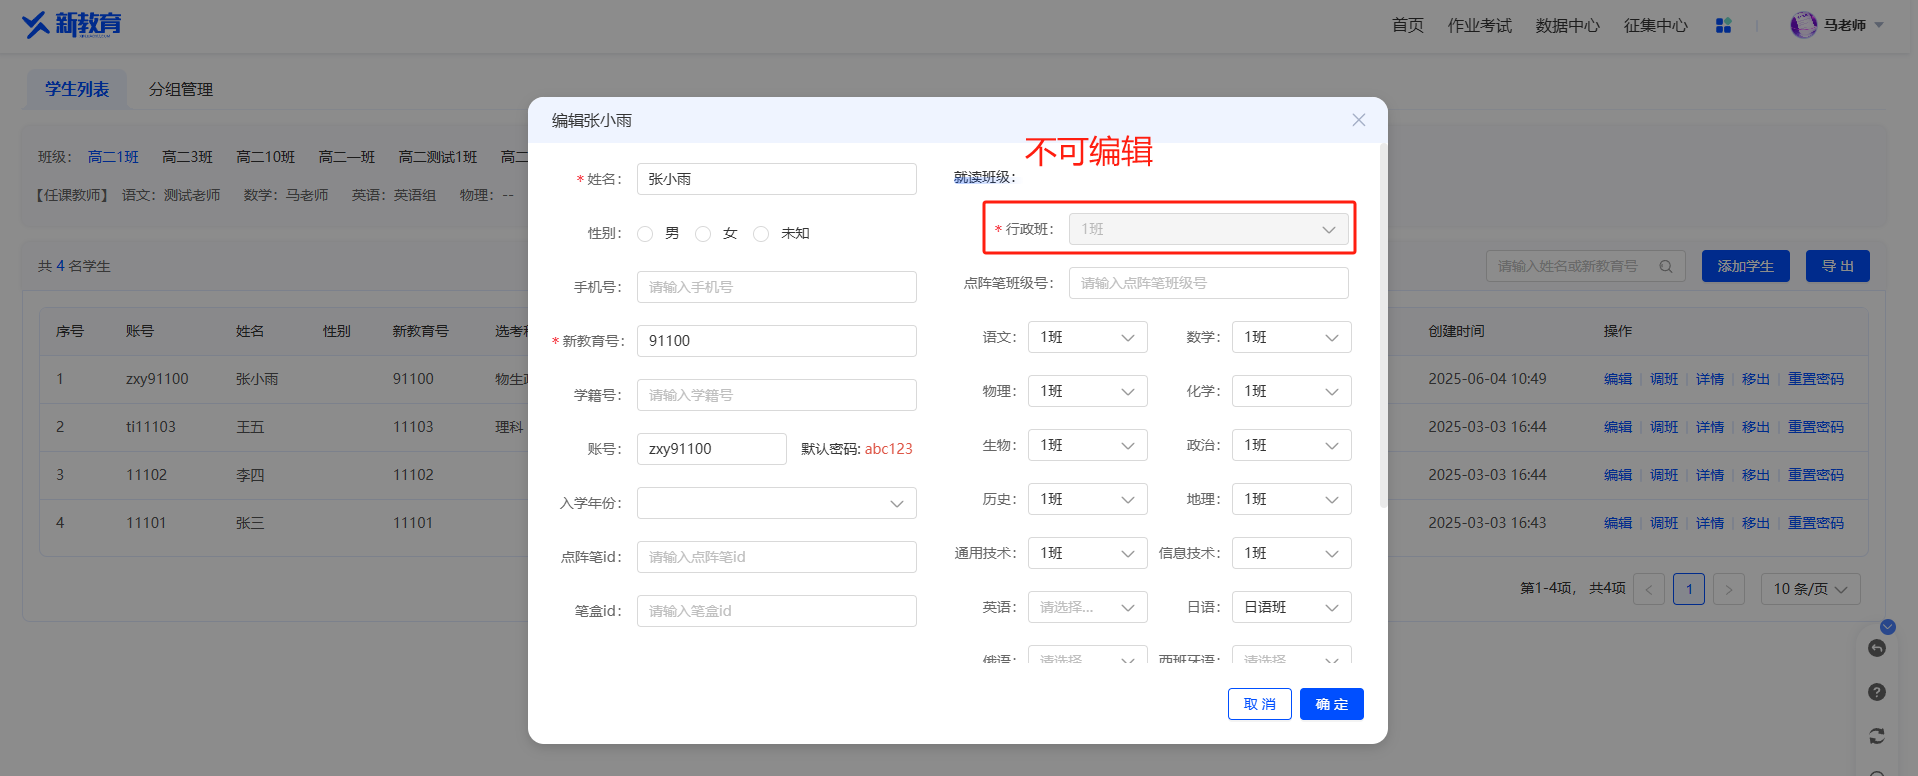Click the blue badge above floating tools
Viewport: 1918px width, 776px height.
point(1888,627)
